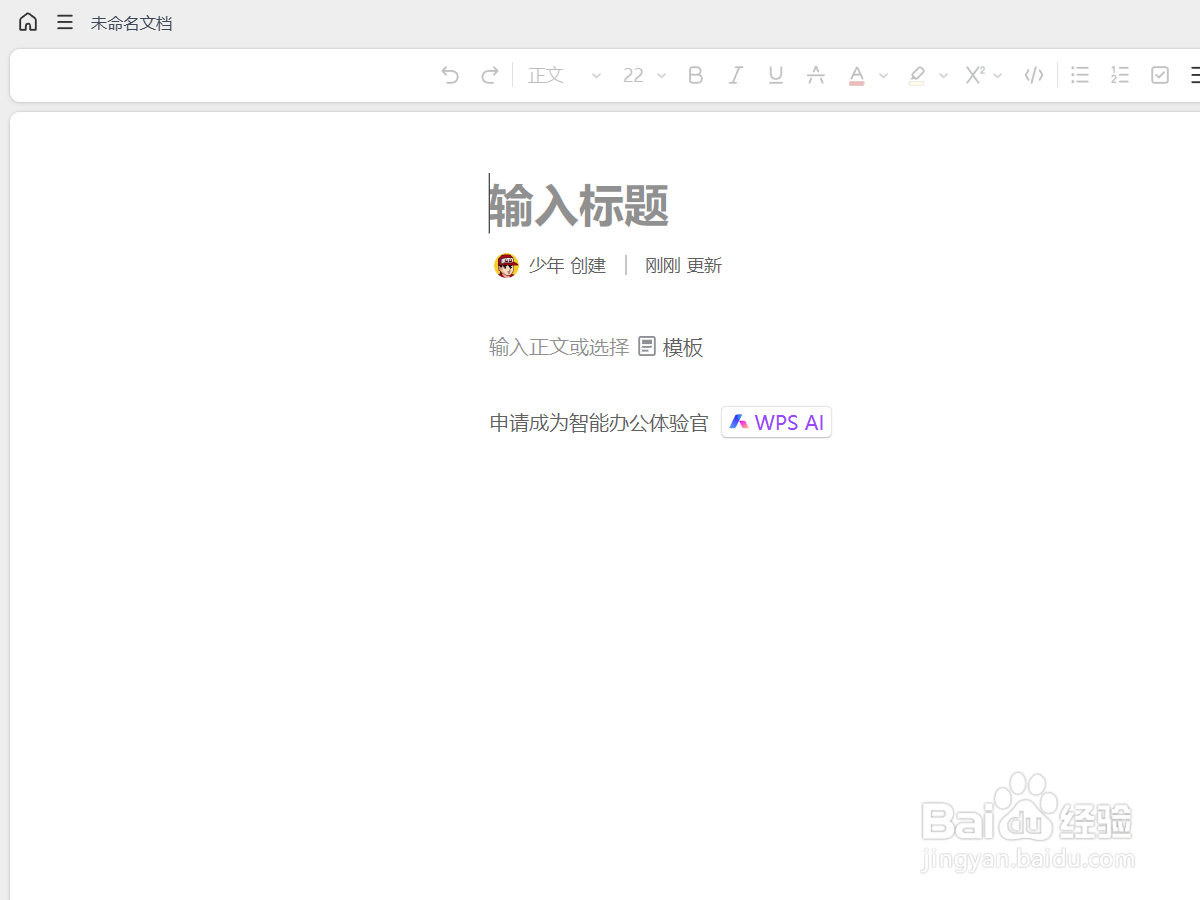Apply bulleted list formatting

click(x=1080, y=75)
